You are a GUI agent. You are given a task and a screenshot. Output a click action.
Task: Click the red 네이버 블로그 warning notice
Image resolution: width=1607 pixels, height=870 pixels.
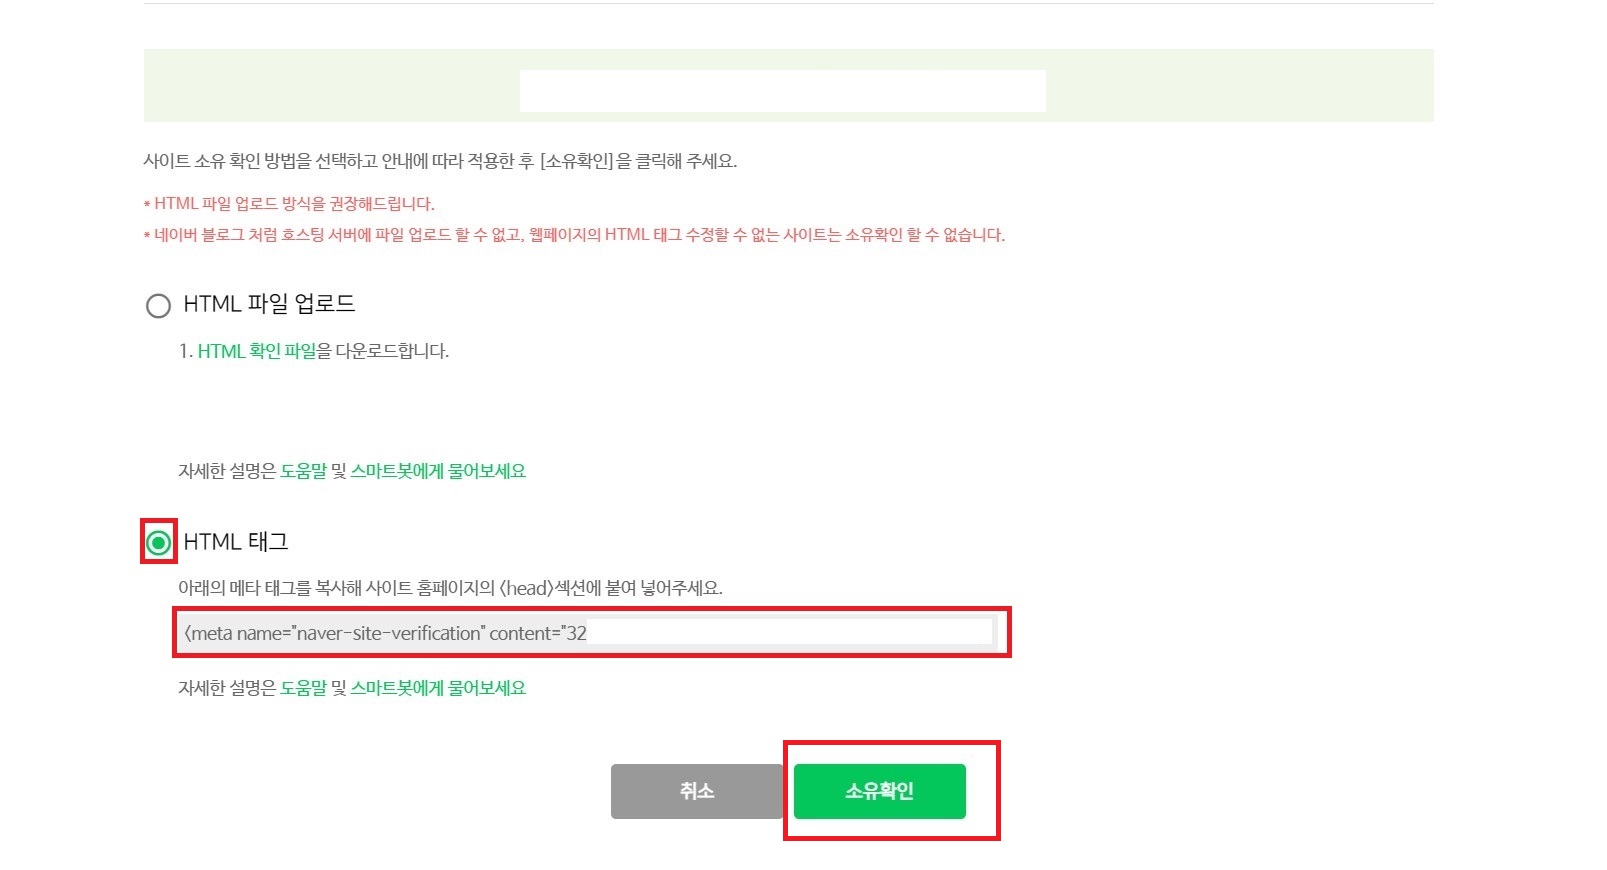(574, 235)
